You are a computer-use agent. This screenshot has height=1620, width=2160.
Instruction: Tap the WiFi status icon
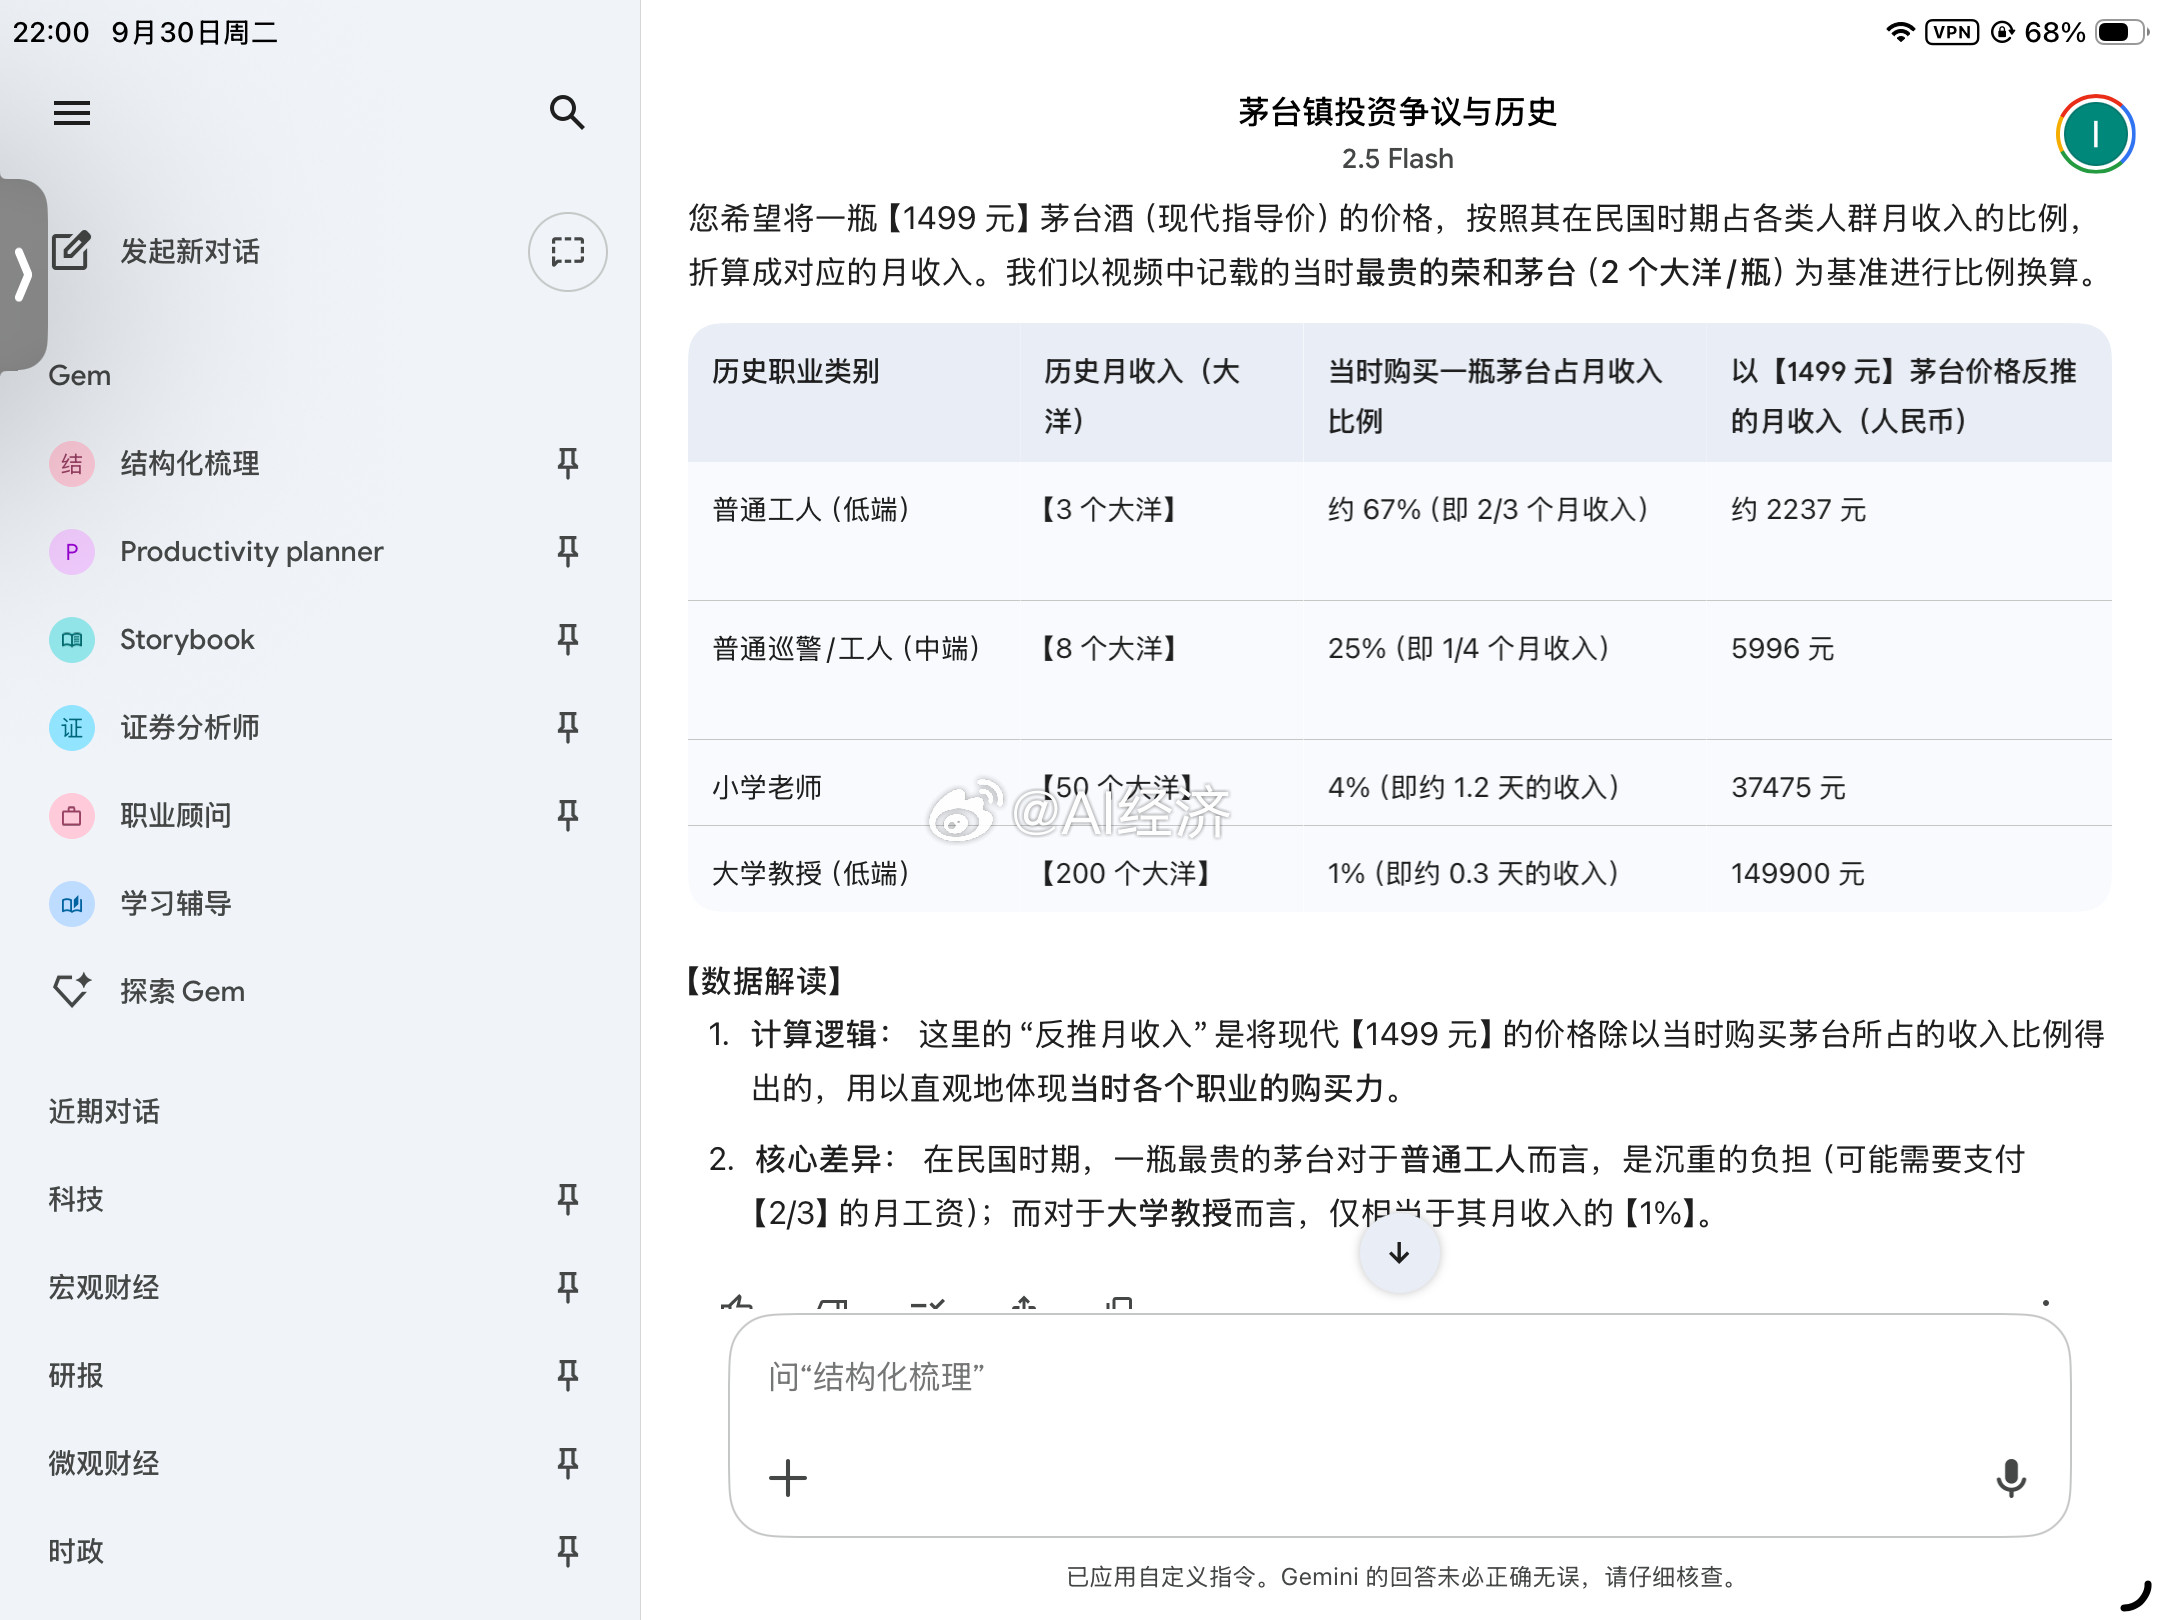click(x=1899, y=32)
